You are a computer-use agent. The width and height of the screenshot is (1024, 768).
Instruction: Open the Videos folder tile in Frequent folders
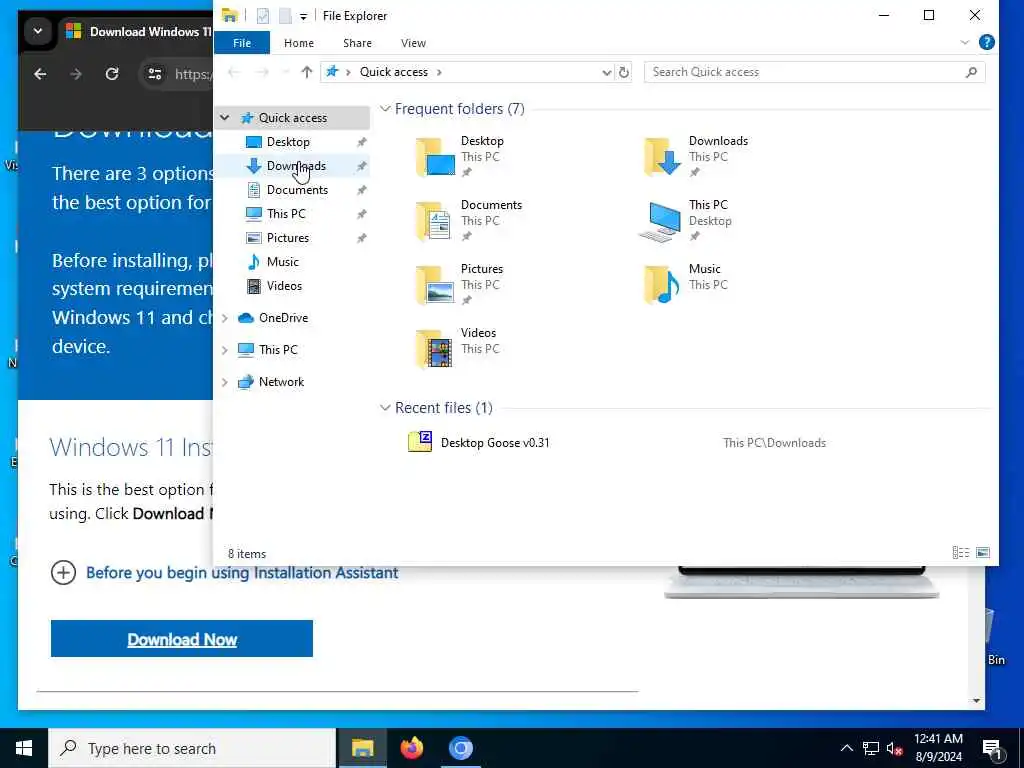click(457, 349)
